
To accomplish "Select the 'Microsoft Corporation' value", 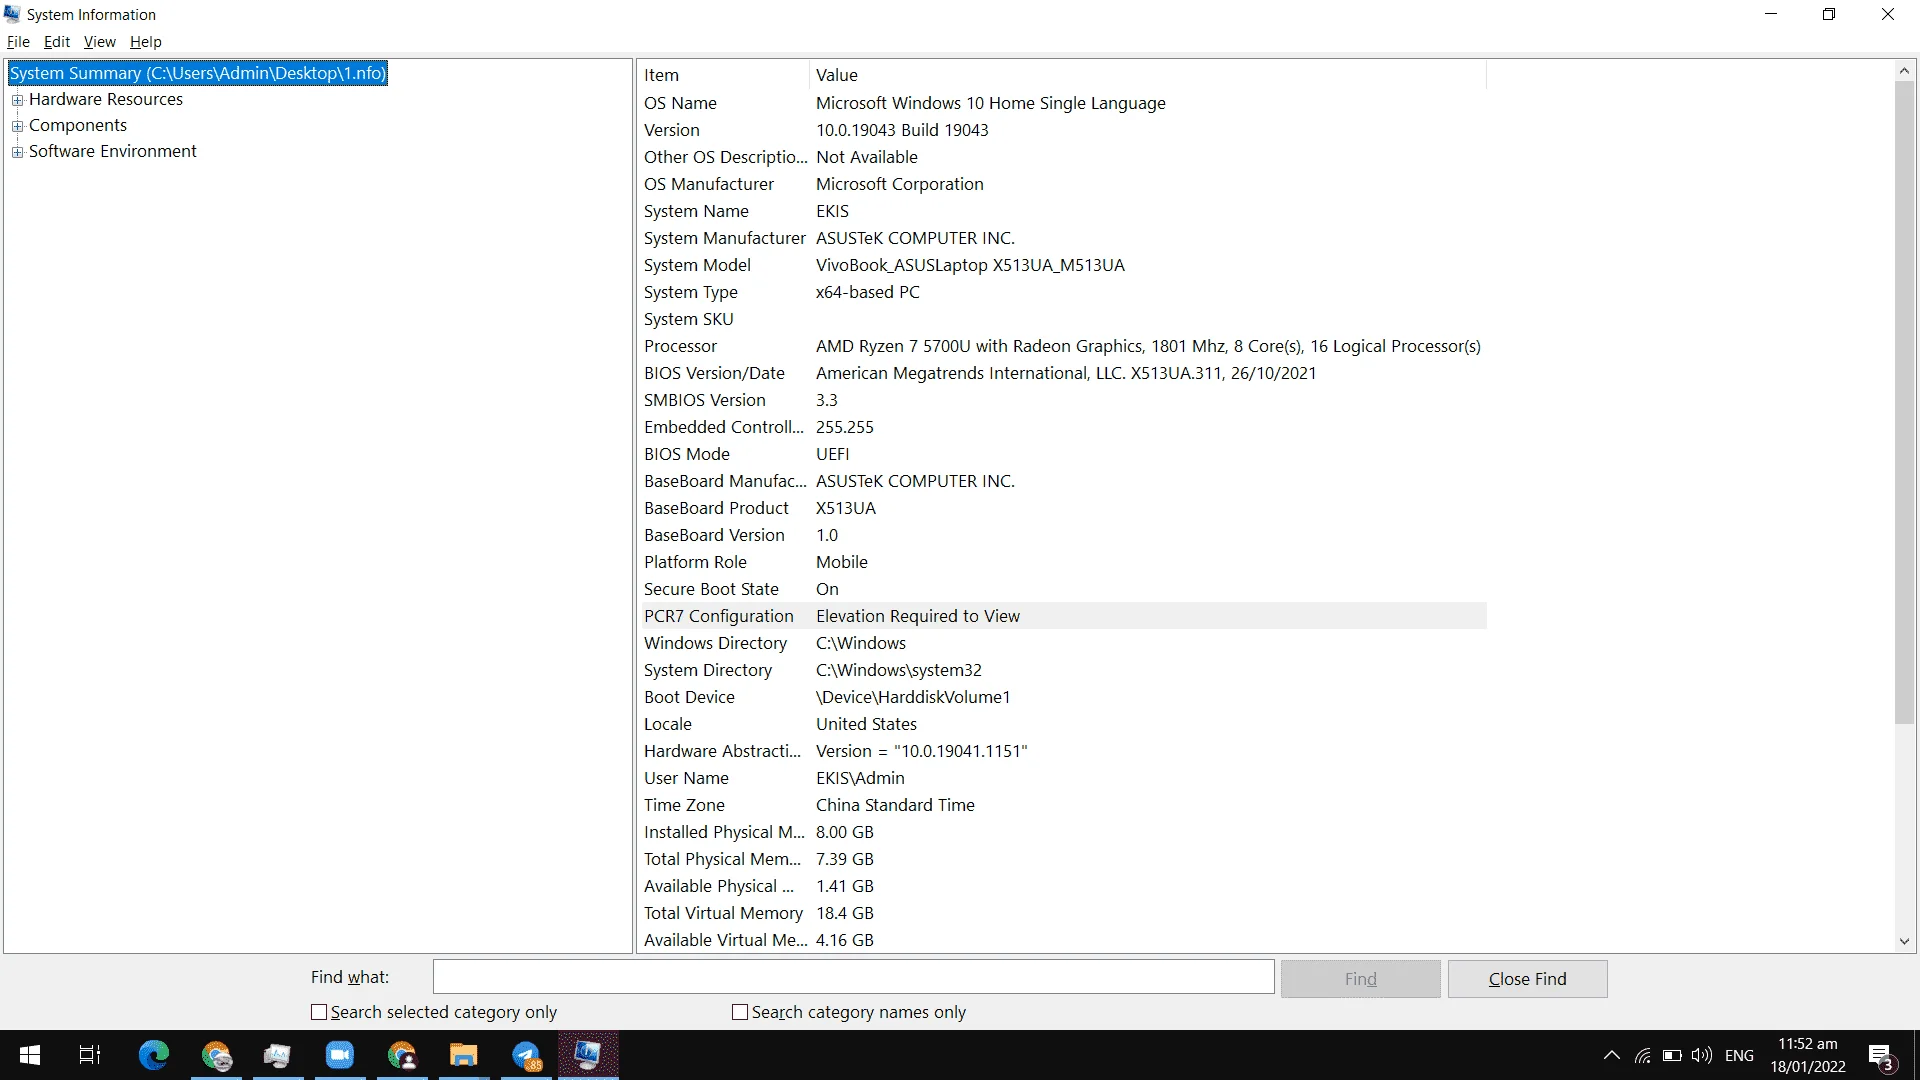I will point(899,184).
